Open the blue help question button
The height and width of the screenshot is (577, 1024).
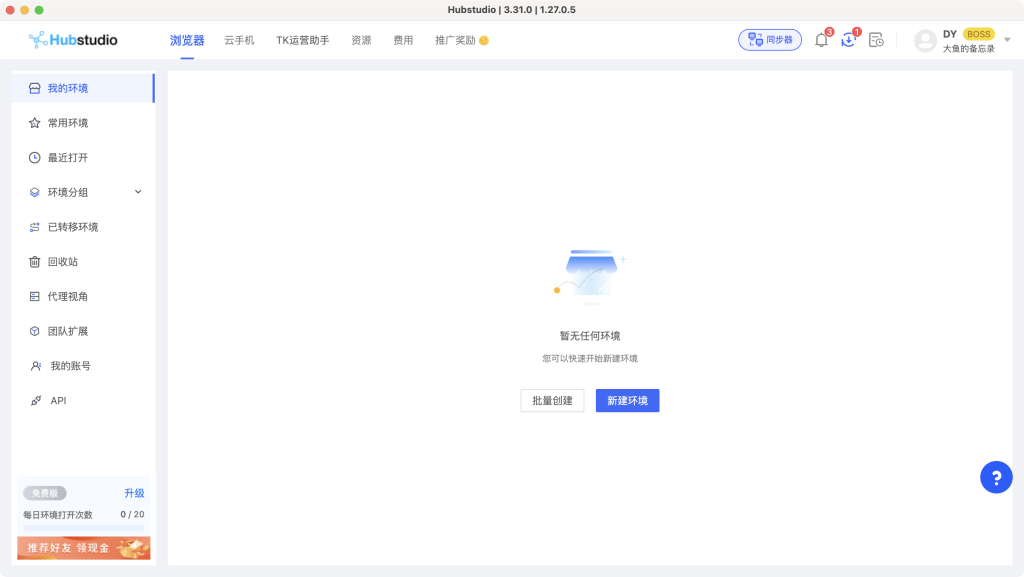tap(996, 477)
